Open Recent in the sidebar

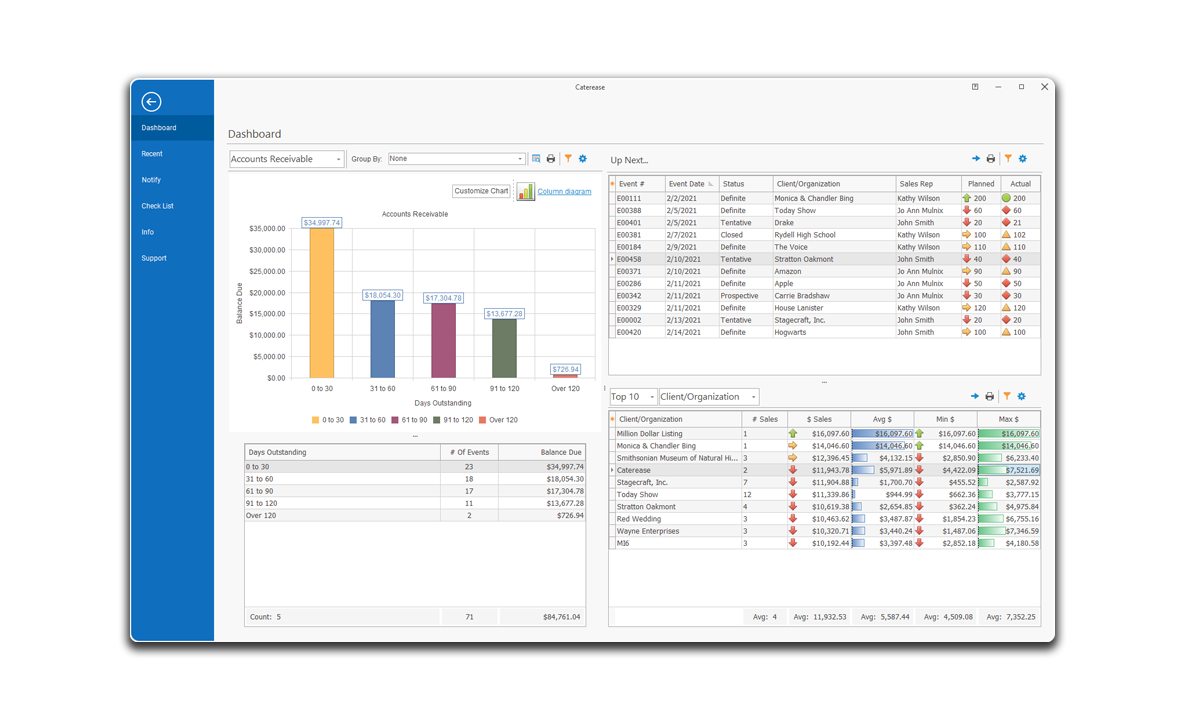(152, 154)
